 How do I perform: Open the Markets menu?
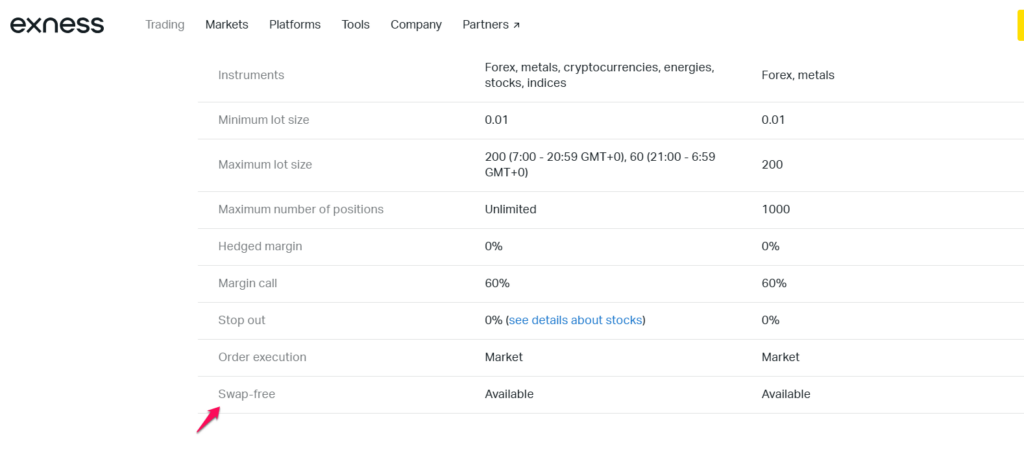tap(227, 25)
